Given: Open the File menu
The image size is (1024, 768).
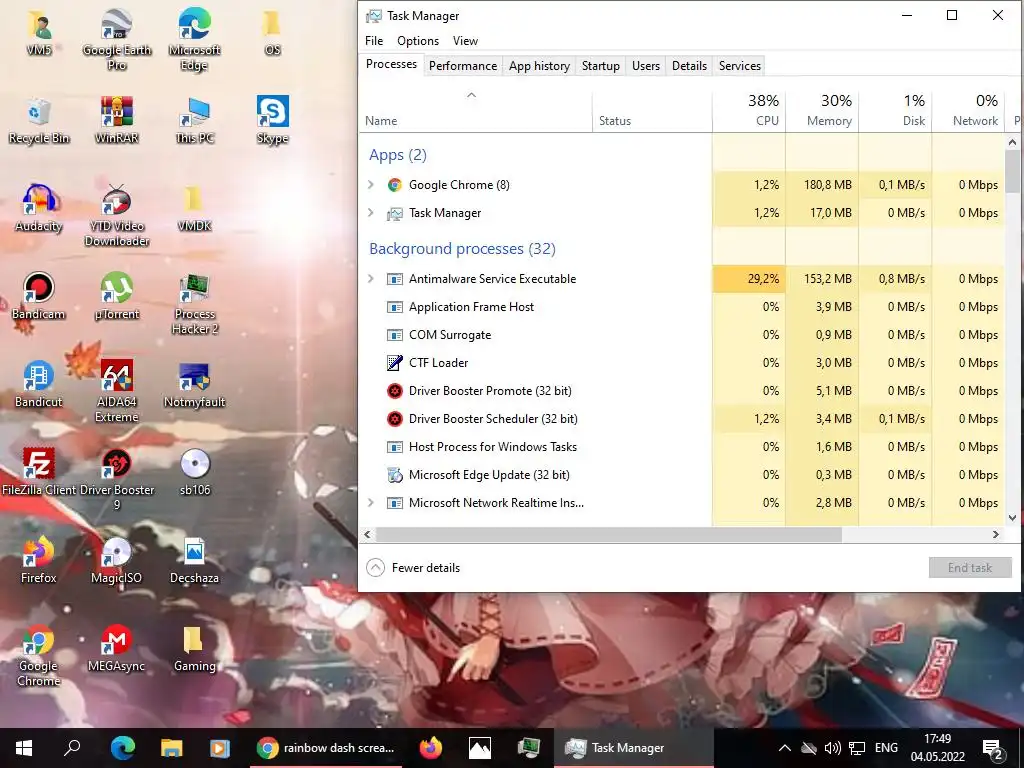Looking at the screenshot, I should [x=374, y=40].
